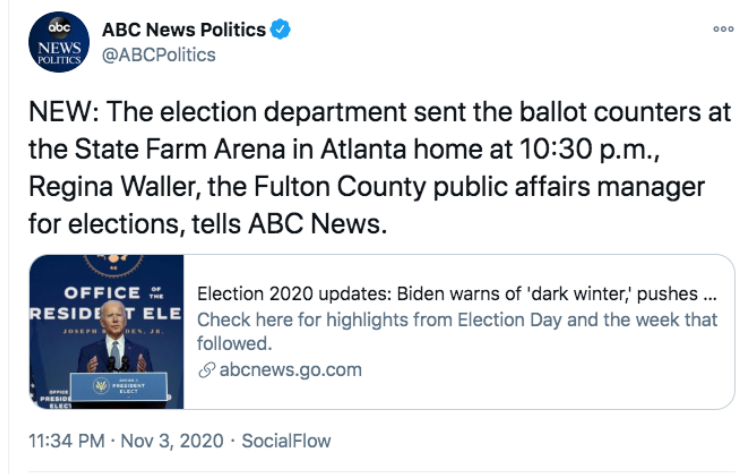Click the blue verified badge
The image size is (751, 474).
point(281,30)
